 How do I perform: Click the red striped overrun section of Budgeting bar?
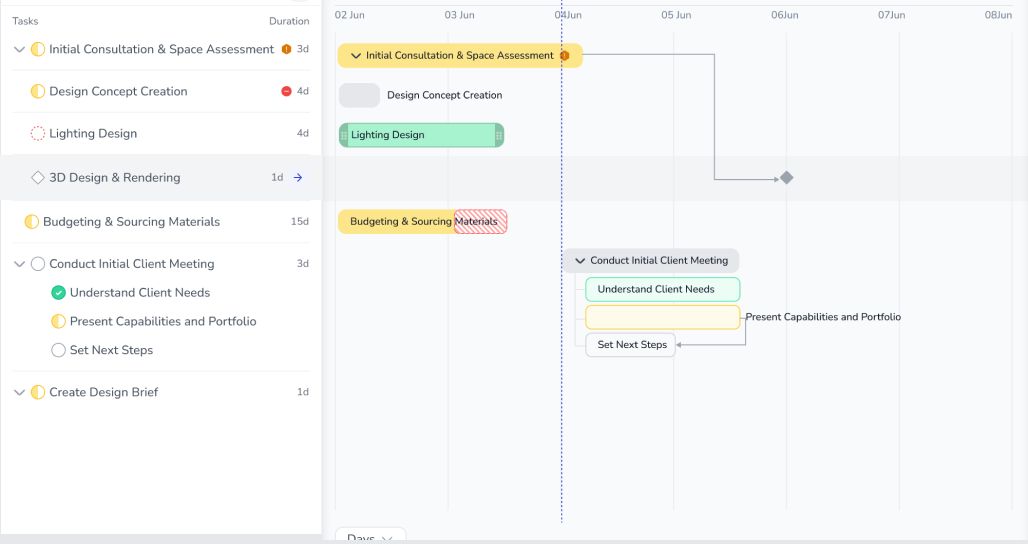[481, 222]
